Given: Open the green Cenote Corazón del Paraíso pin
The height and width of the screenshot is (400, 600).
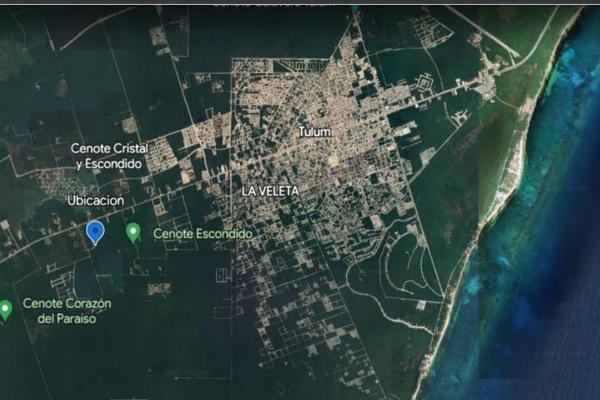Looking at the screenshot, I should (5, 309).
